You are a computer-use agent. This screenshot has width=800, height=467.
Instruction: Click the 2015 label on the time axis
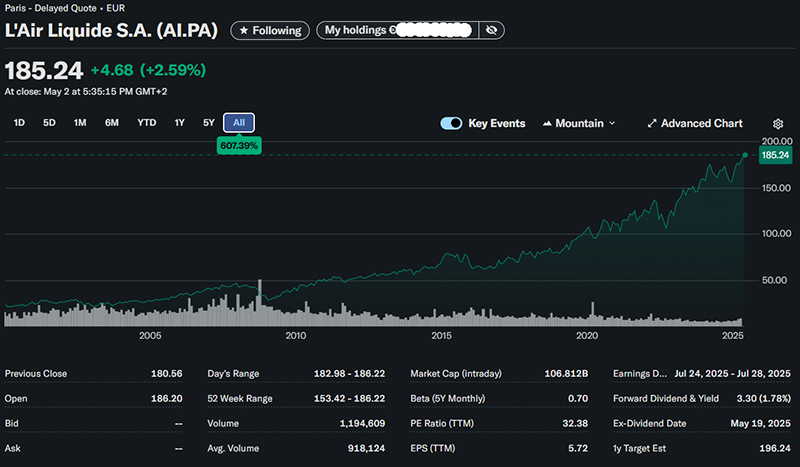[441, 335]
